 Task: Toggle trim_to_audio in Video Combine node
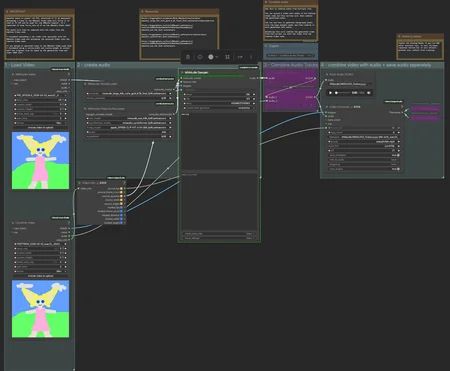364,160
